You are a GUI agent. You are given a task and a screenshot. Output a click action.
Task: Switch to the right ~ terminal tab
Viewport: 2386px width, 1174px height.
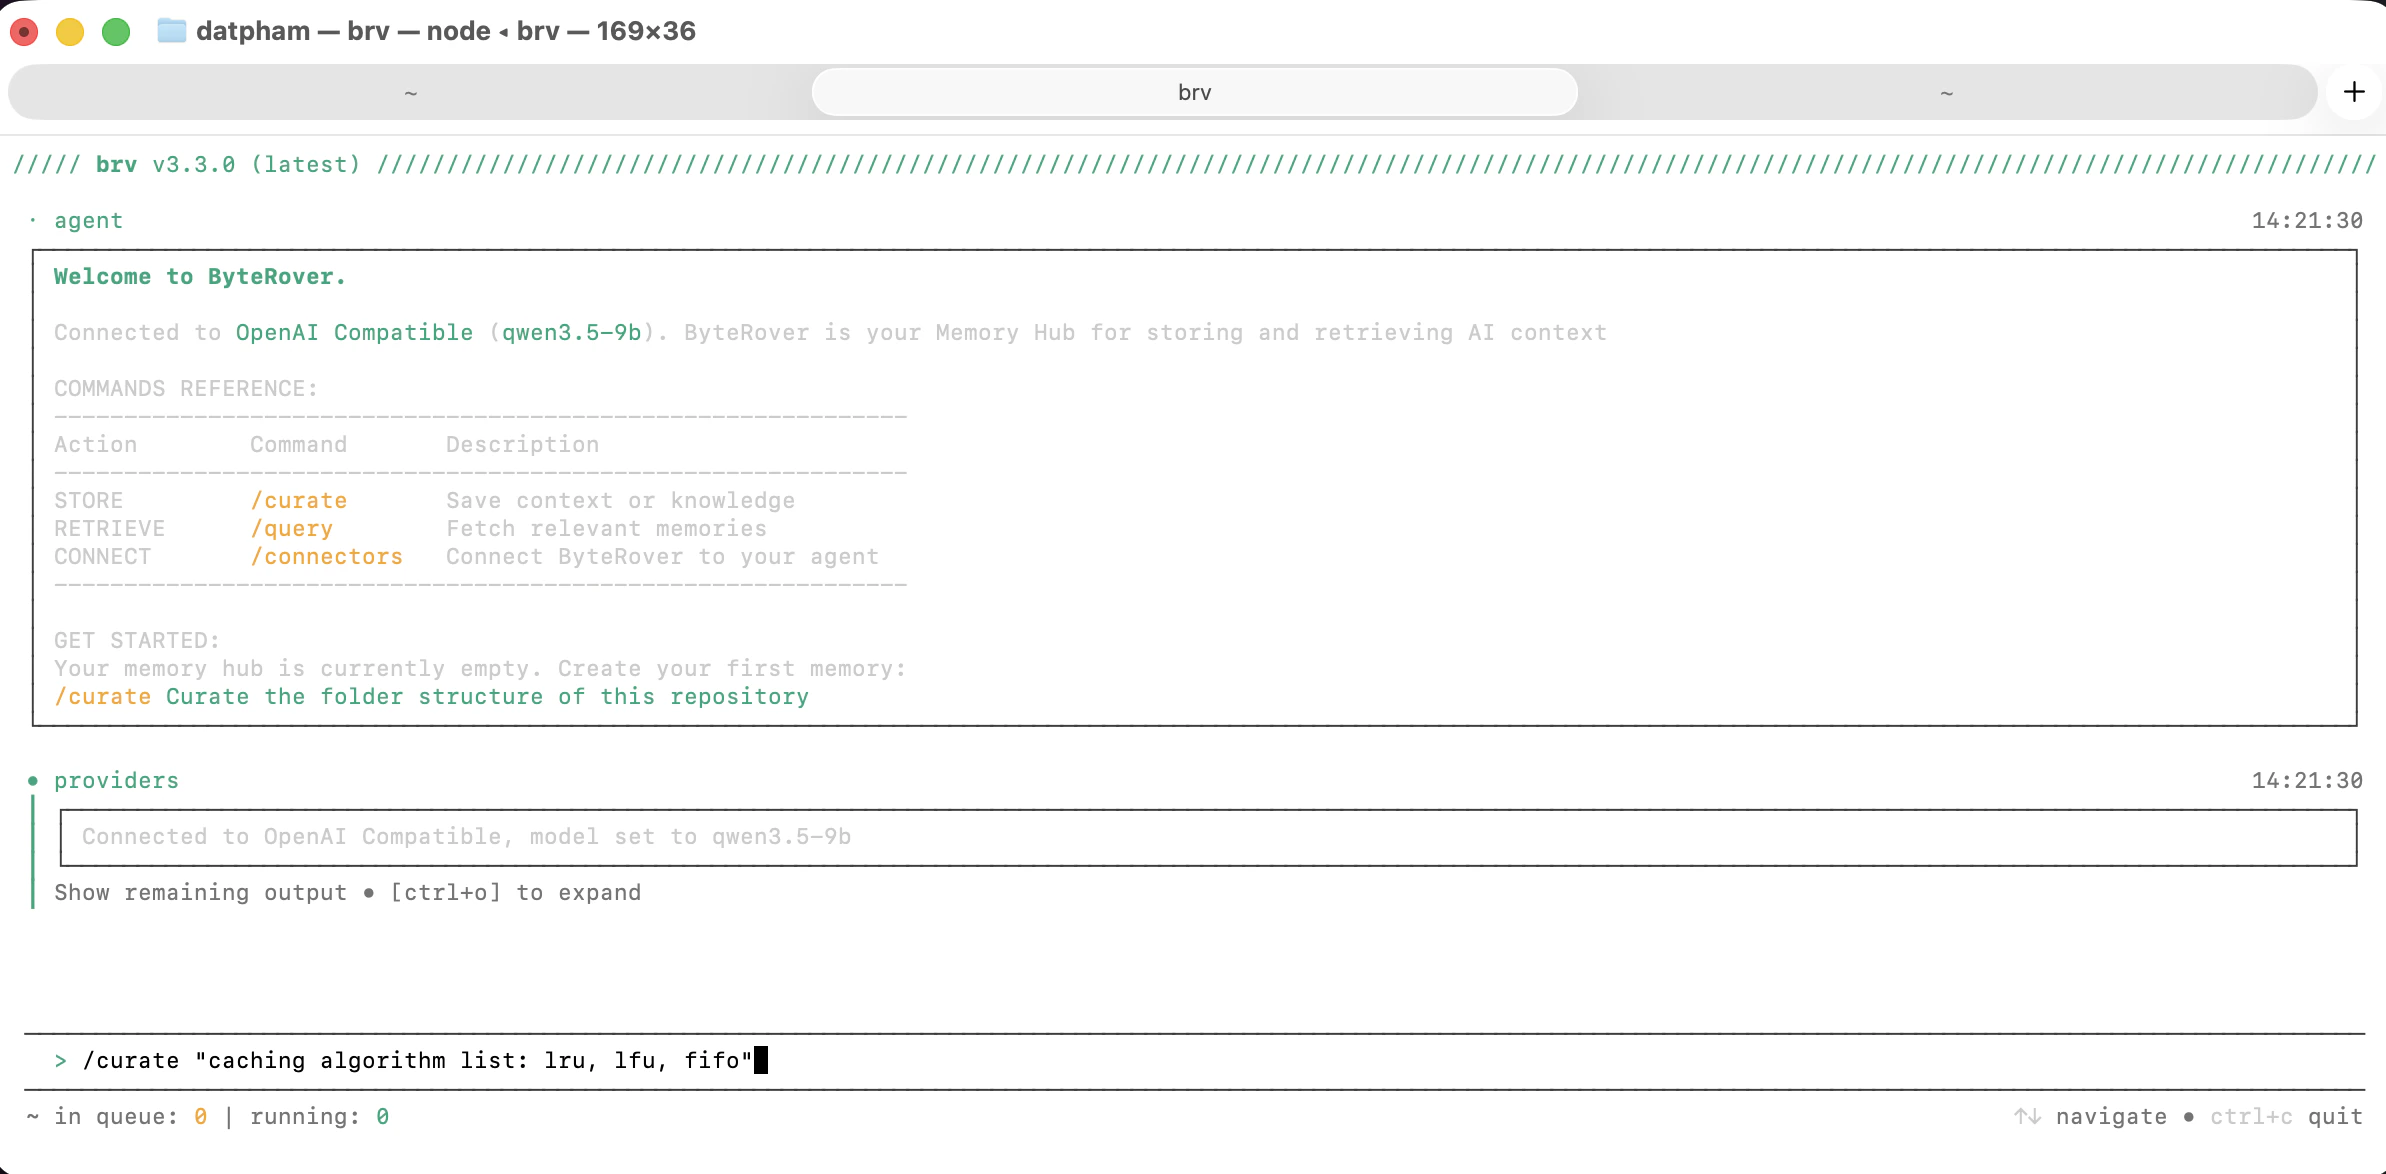(1944, 91)
